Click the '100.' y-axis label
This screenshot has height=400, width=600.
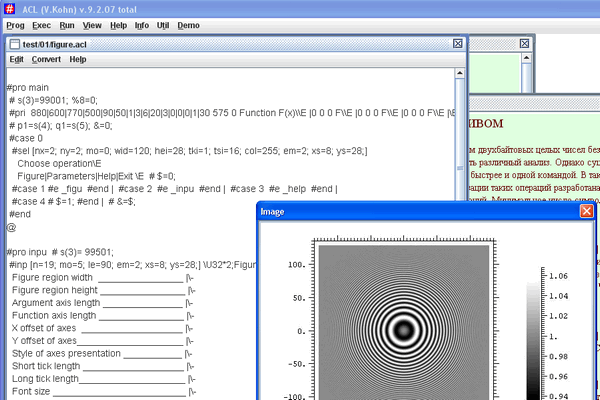click(297, 264)
